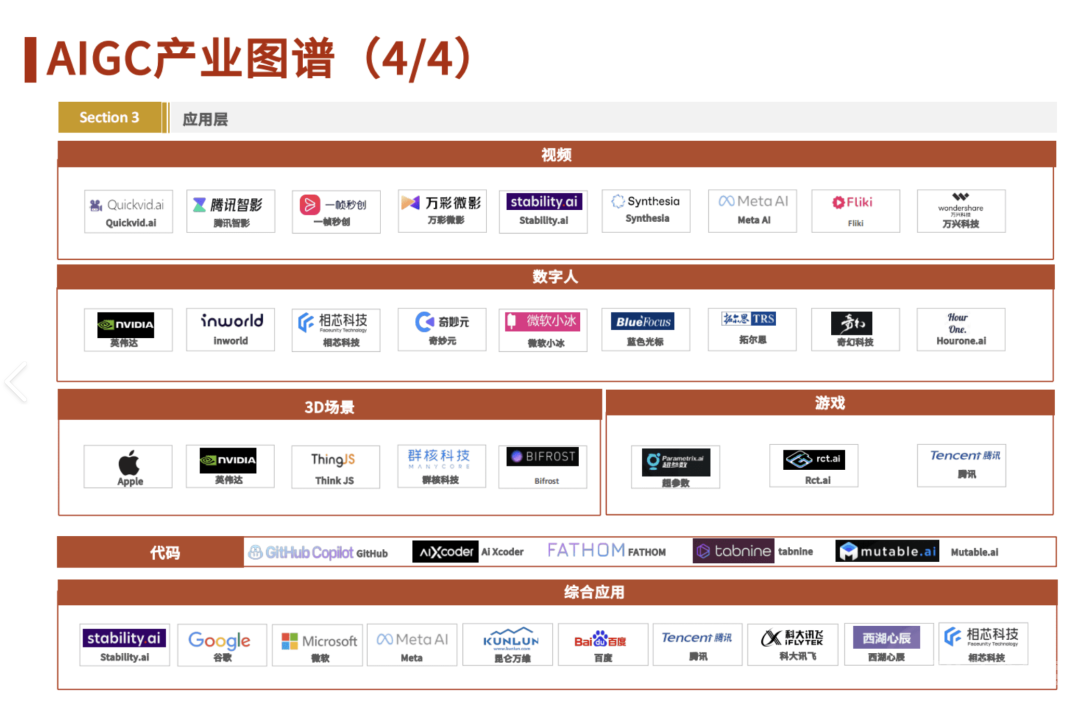Open the 奇妙元 logo card
This screenshot has width=1080, height=705.
click(442, 330)
